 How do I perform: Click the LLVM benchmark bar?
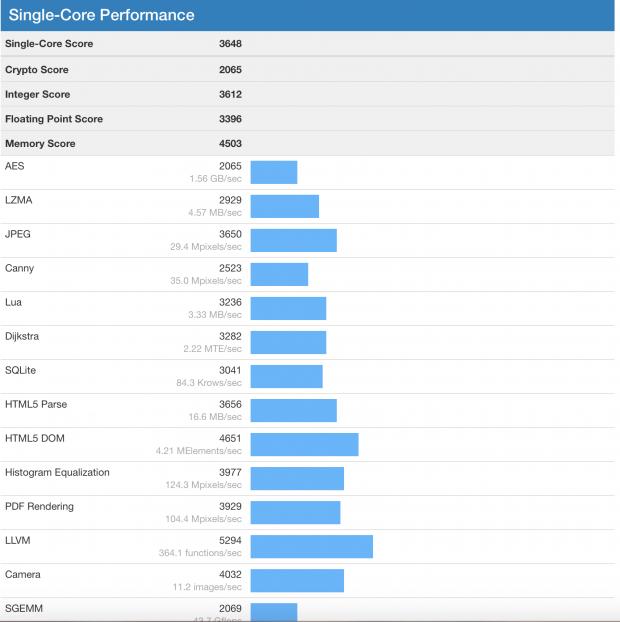click(x=311, y=546)
